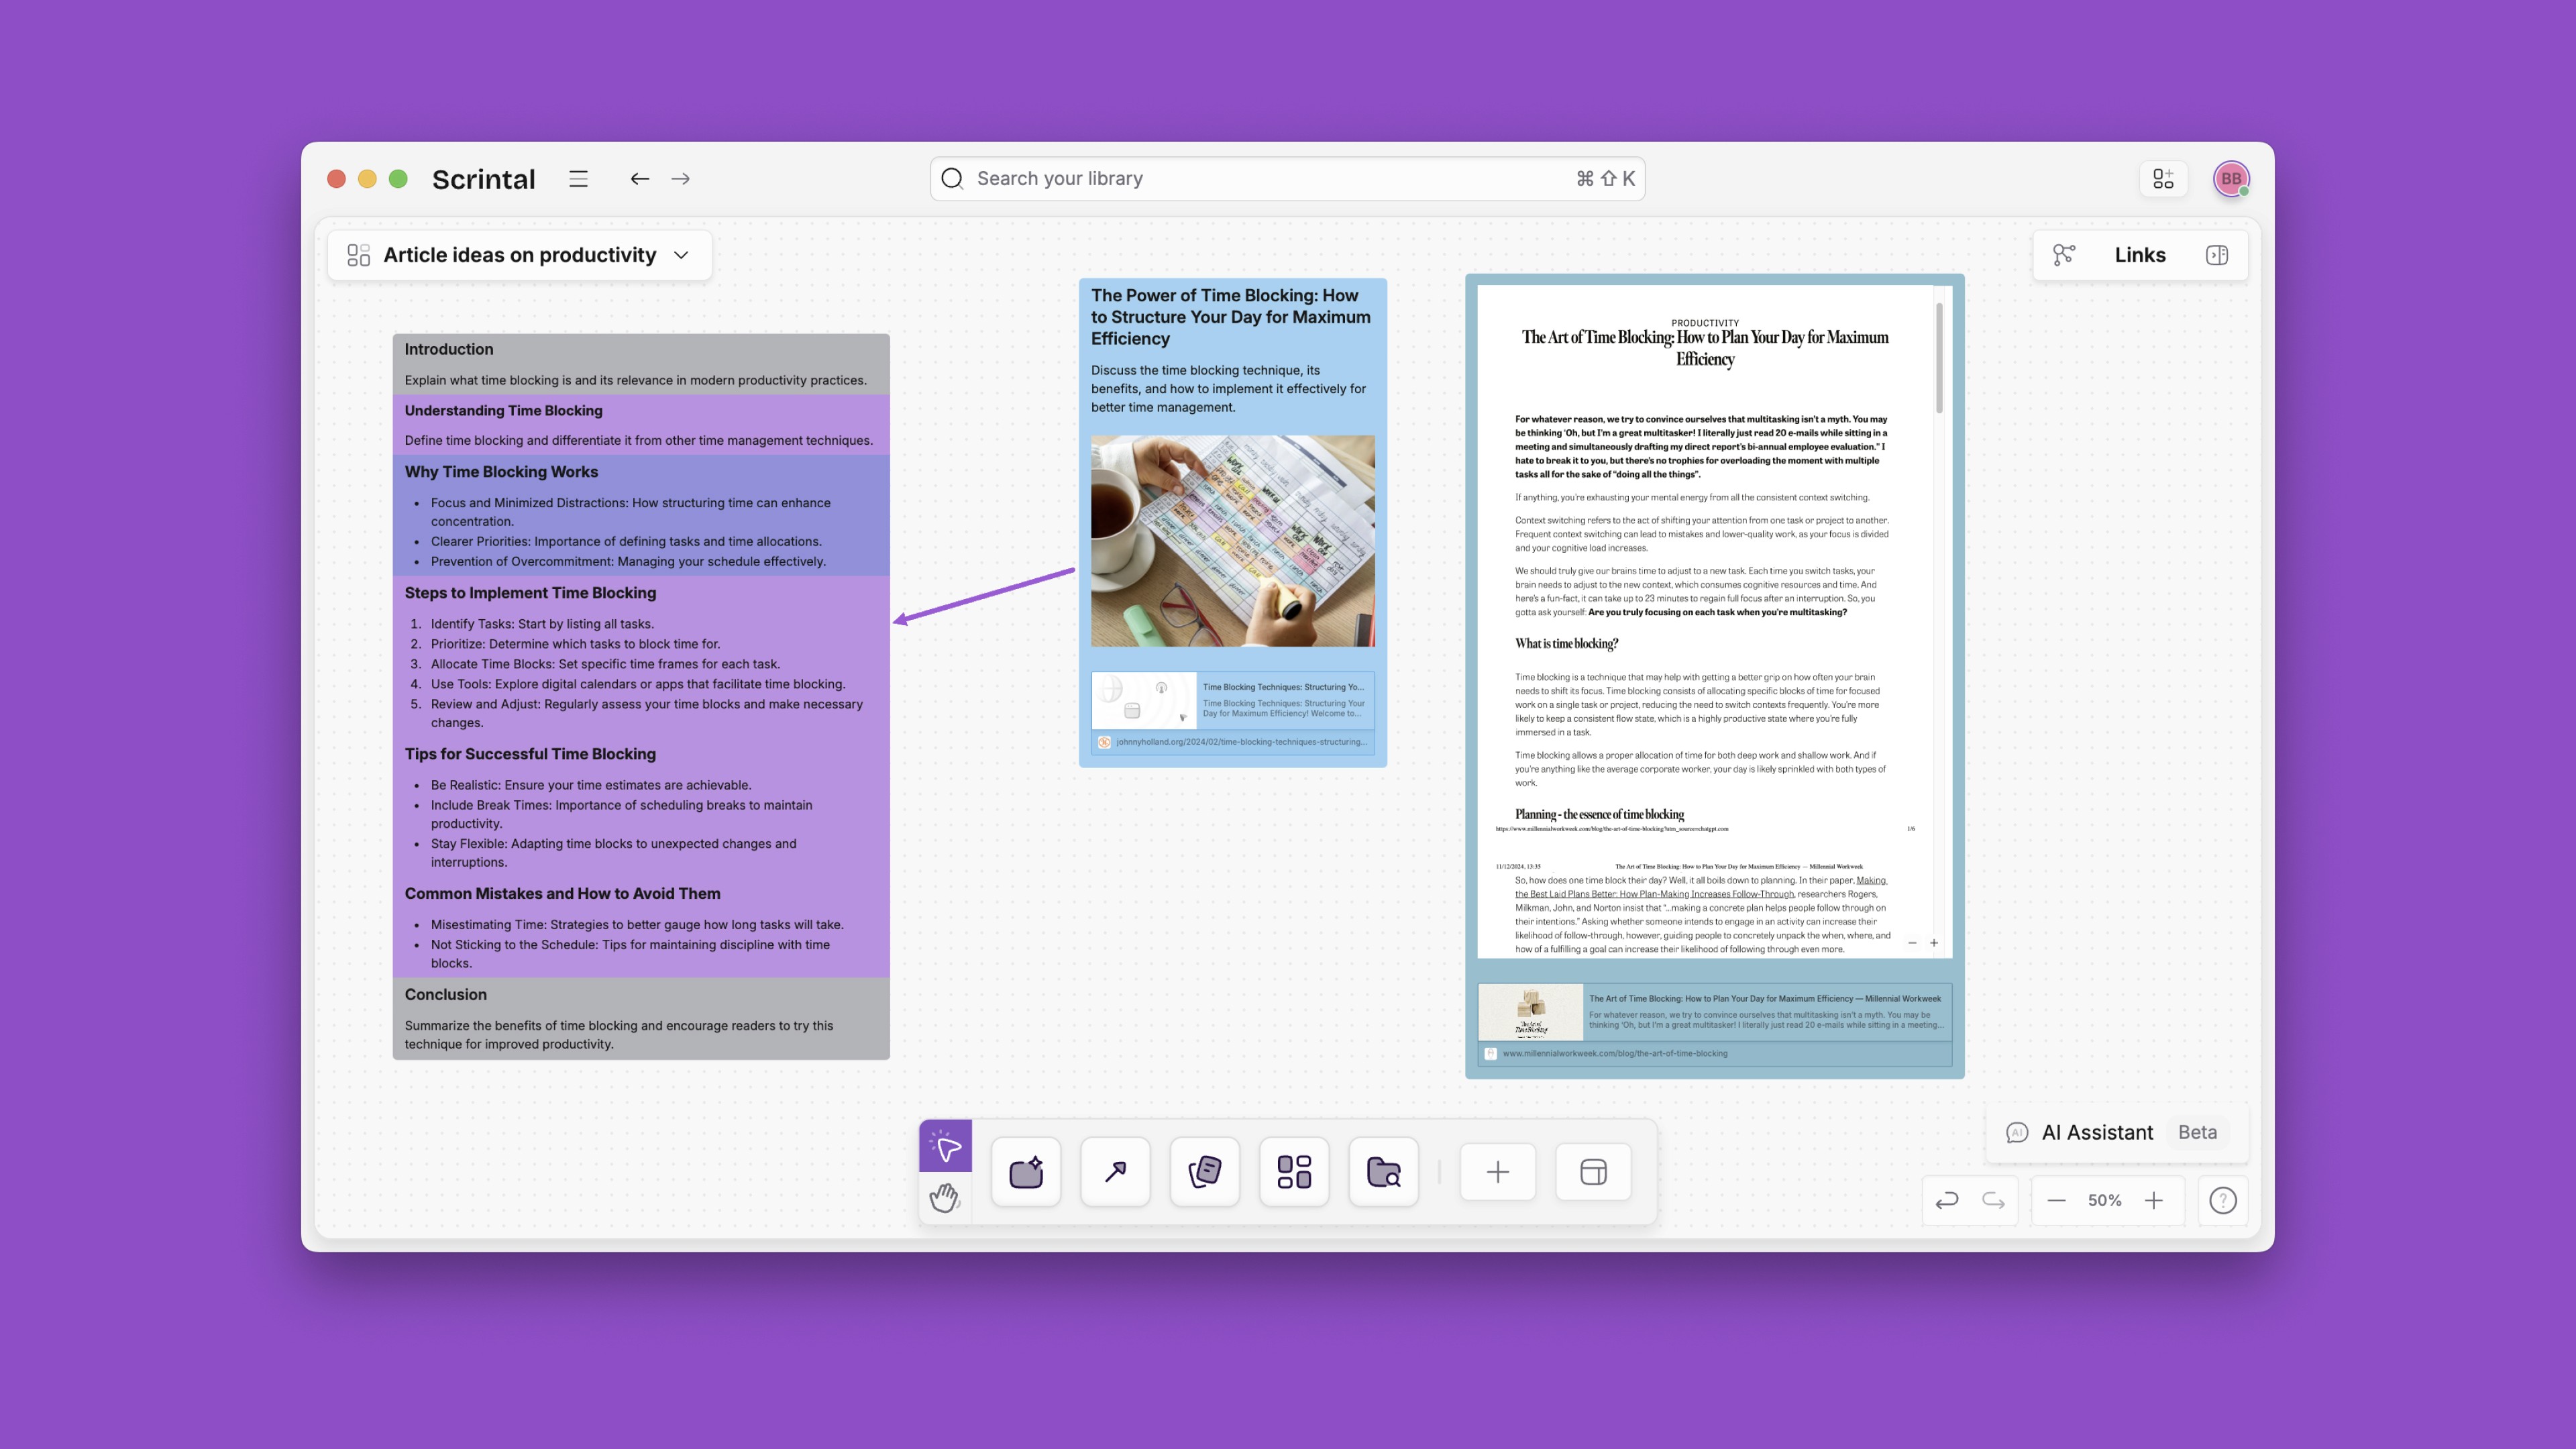Open the Links panel
Screen dimensions: 2576x1449
click(x=2139, y=255)
